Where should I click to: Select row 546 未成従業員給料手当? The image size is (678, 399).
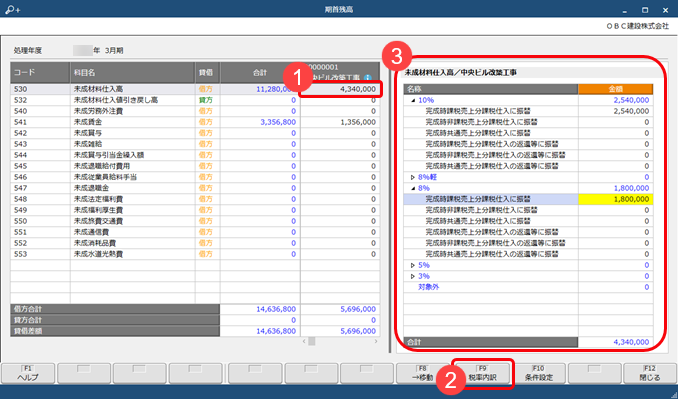pyautogui.click(x=195, y=177)
